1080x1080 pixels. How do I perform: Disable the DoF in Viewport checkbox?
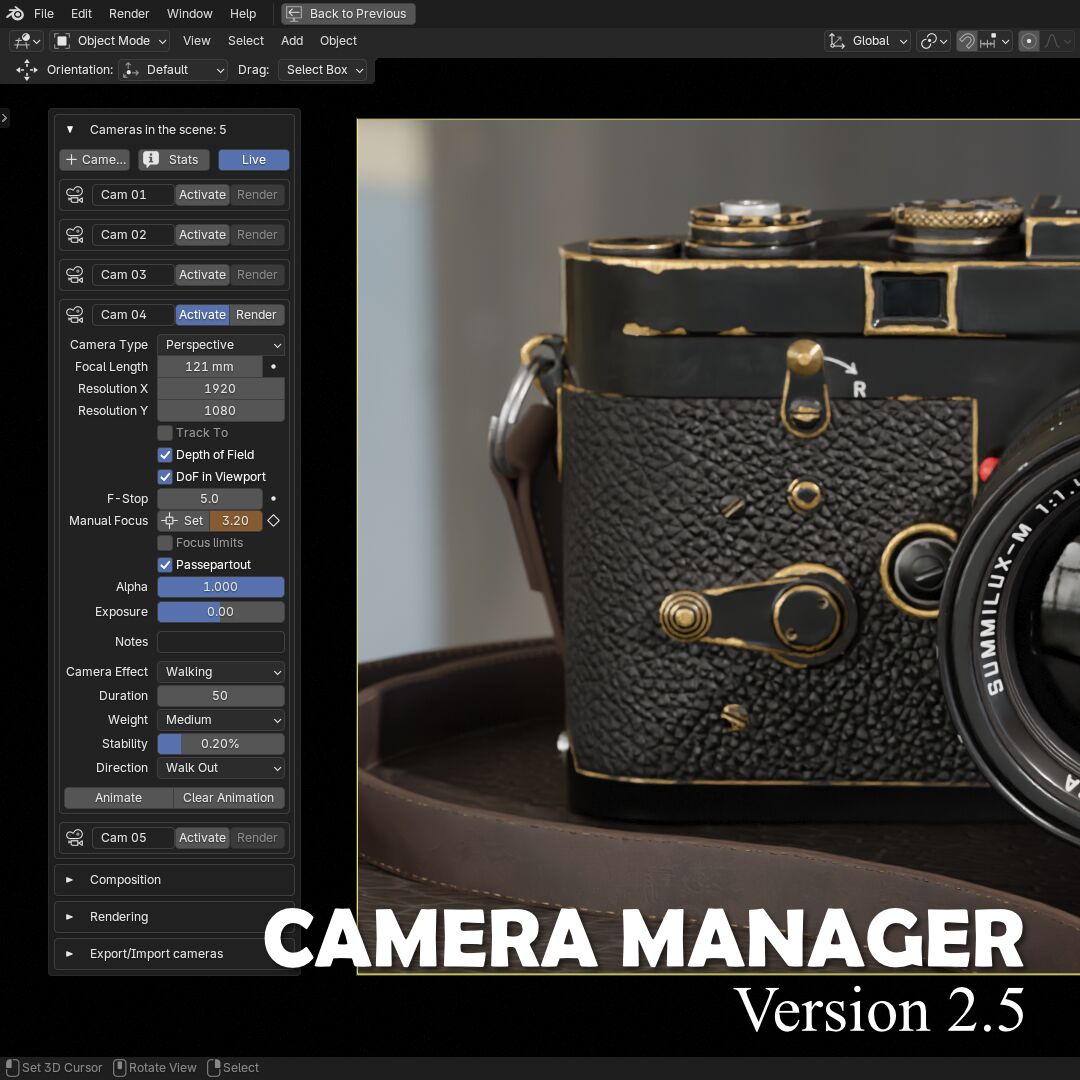click(x=165, y=477)
